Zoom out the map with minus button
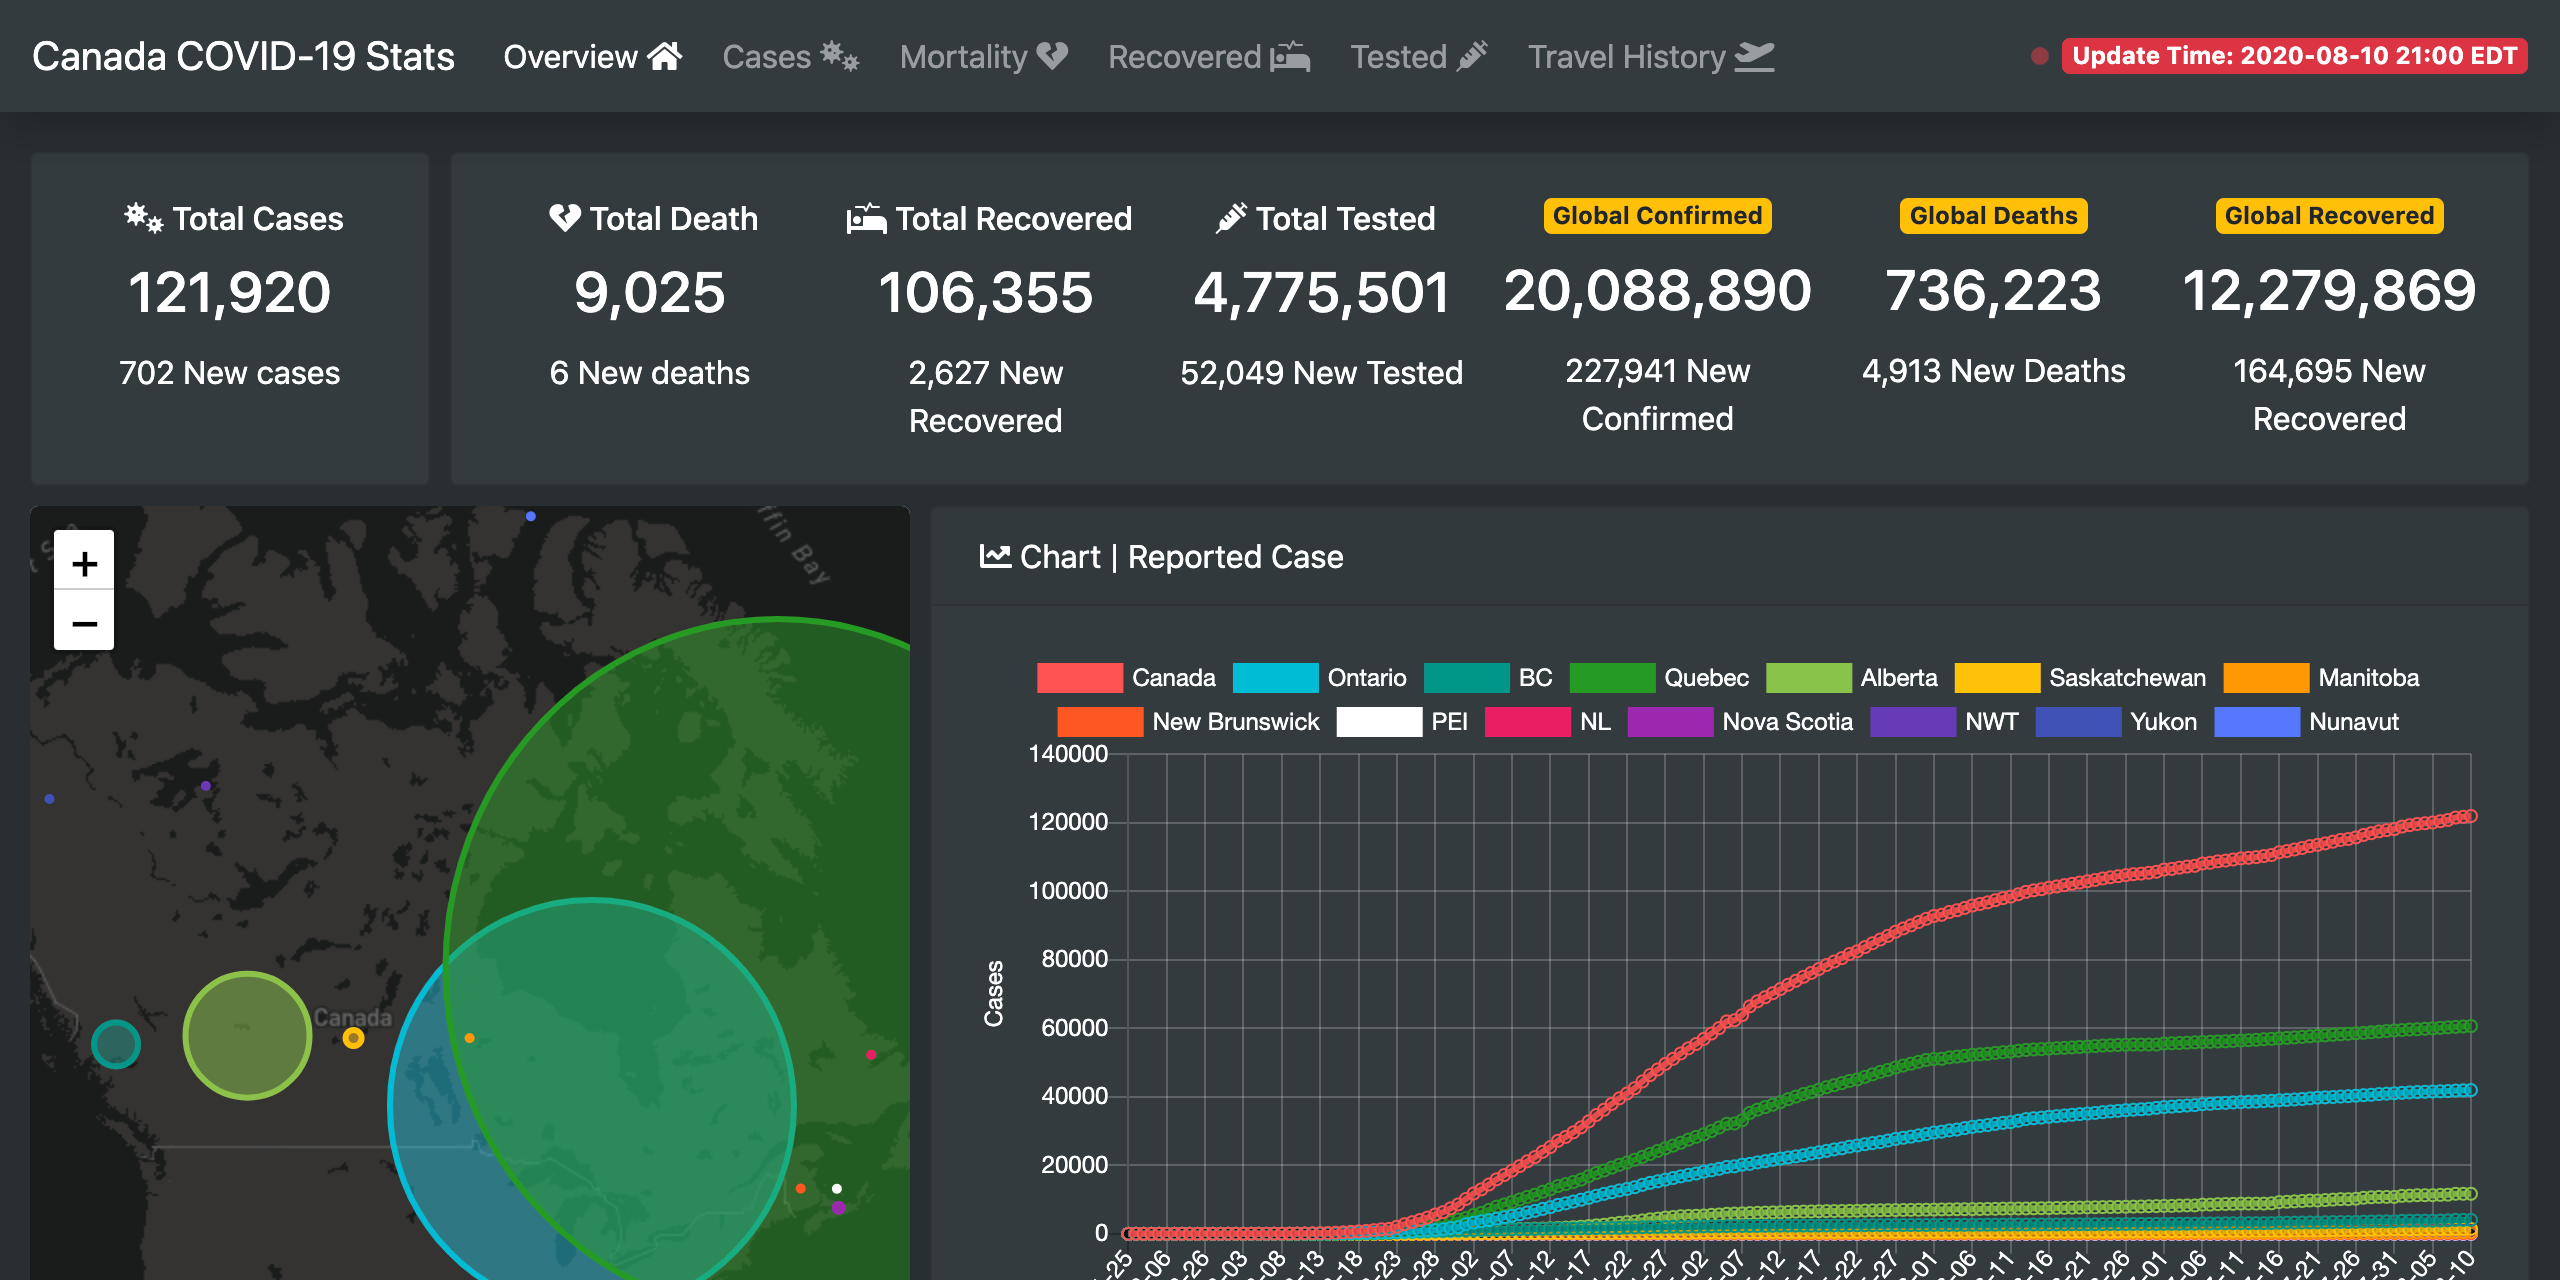 (84, 623)
